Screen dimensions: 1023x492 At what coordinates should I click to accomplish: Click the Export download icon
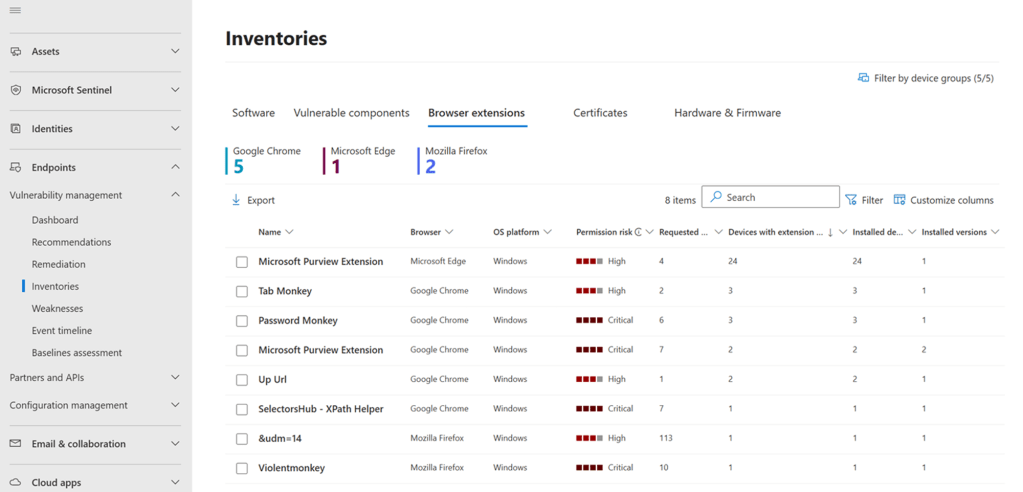tap(237, 200)
